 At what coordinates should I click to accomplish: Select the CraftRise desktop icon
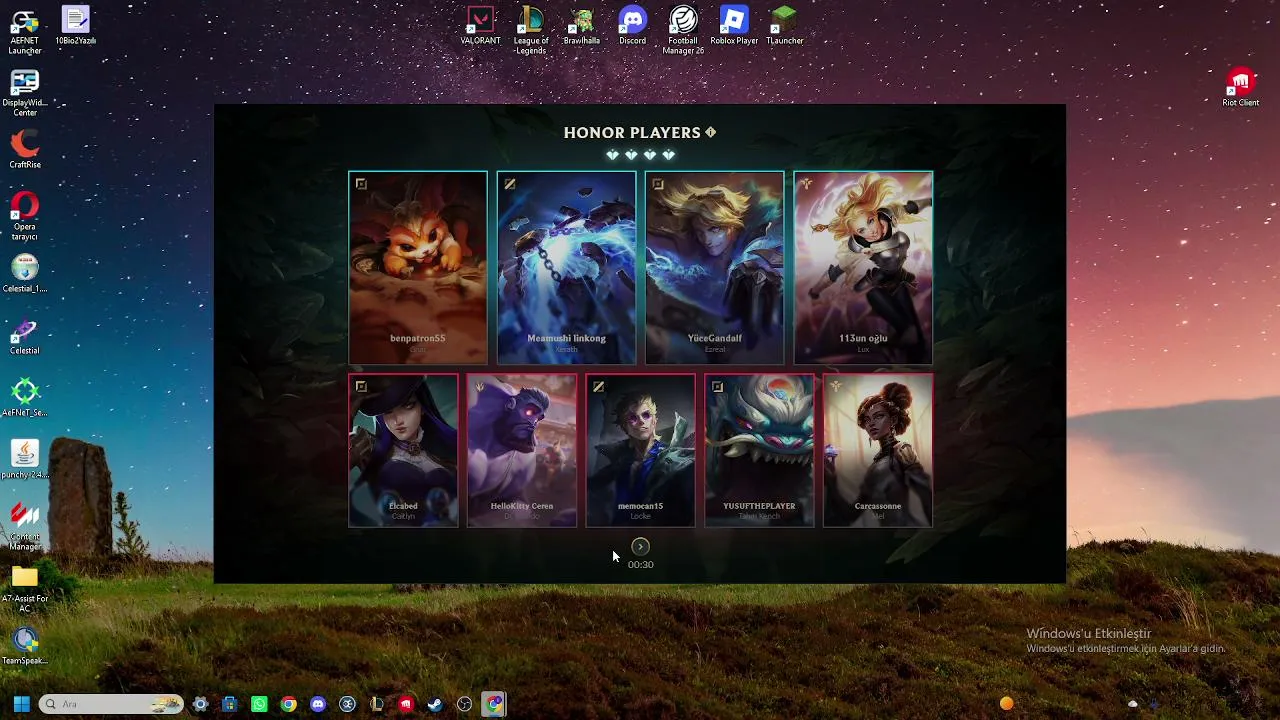pyautogui.click(x=25, y=150)
